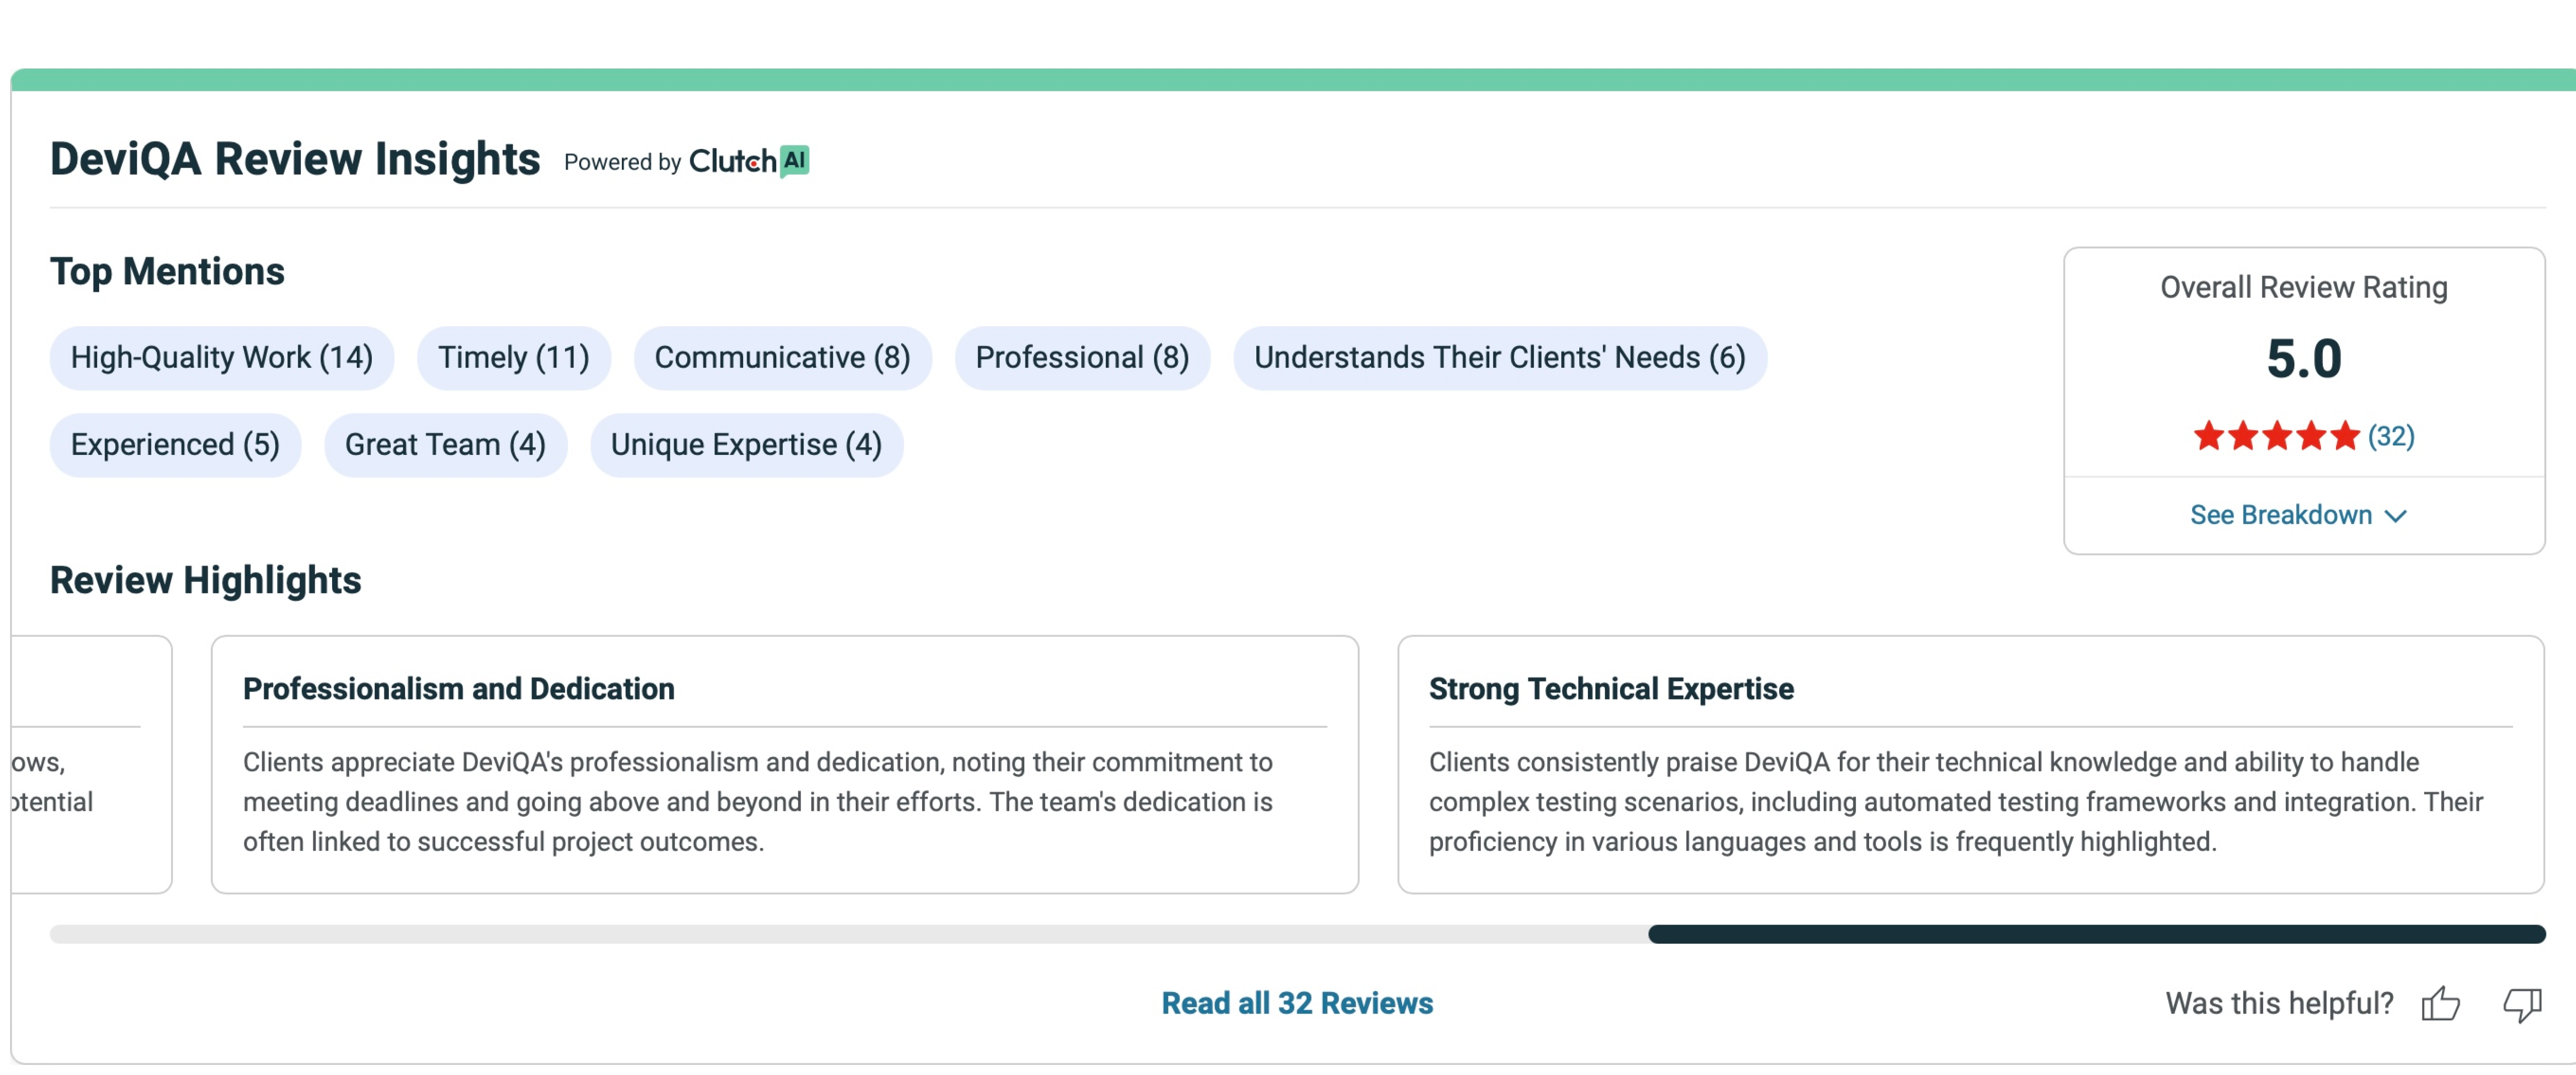2576x1075 pixels.
Task: Click the Clutch AI logo
Action: click(749, 161)
